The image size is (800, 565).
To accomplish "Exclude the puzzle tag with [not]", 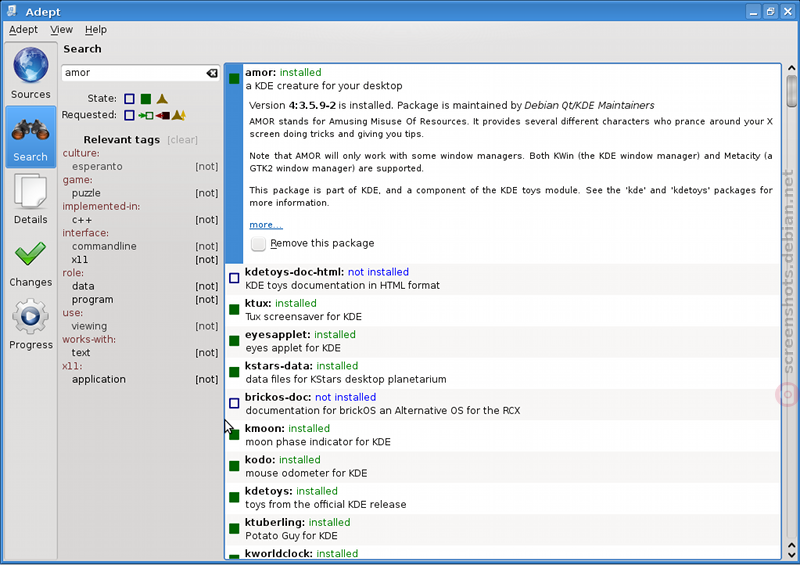I will tap(207, 193).
